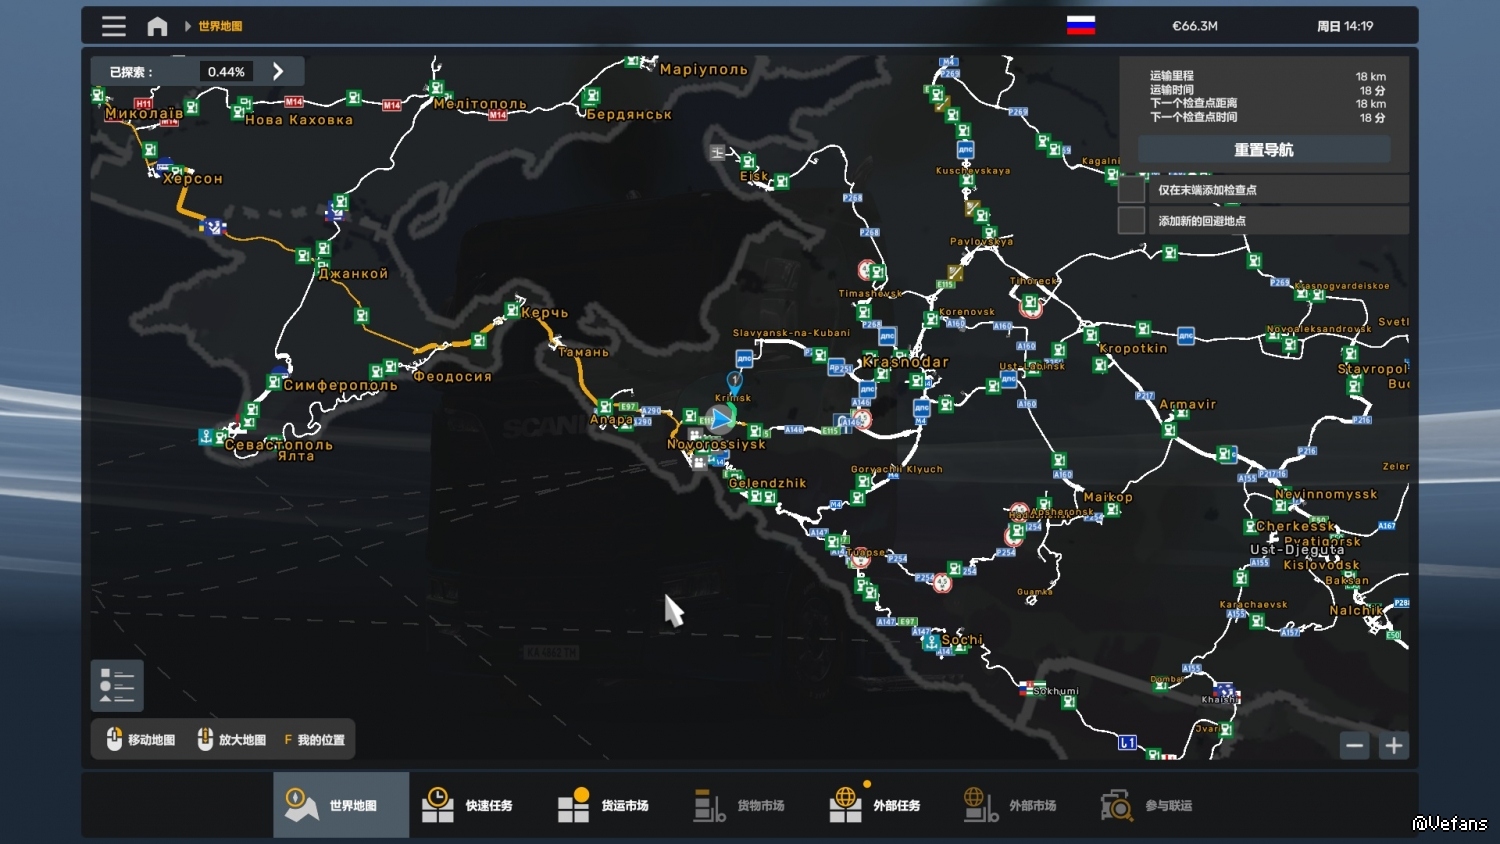This screenshot has width=1500, height=844.
Task: Switch to 世界地图 tab
Action: (341, 805)
